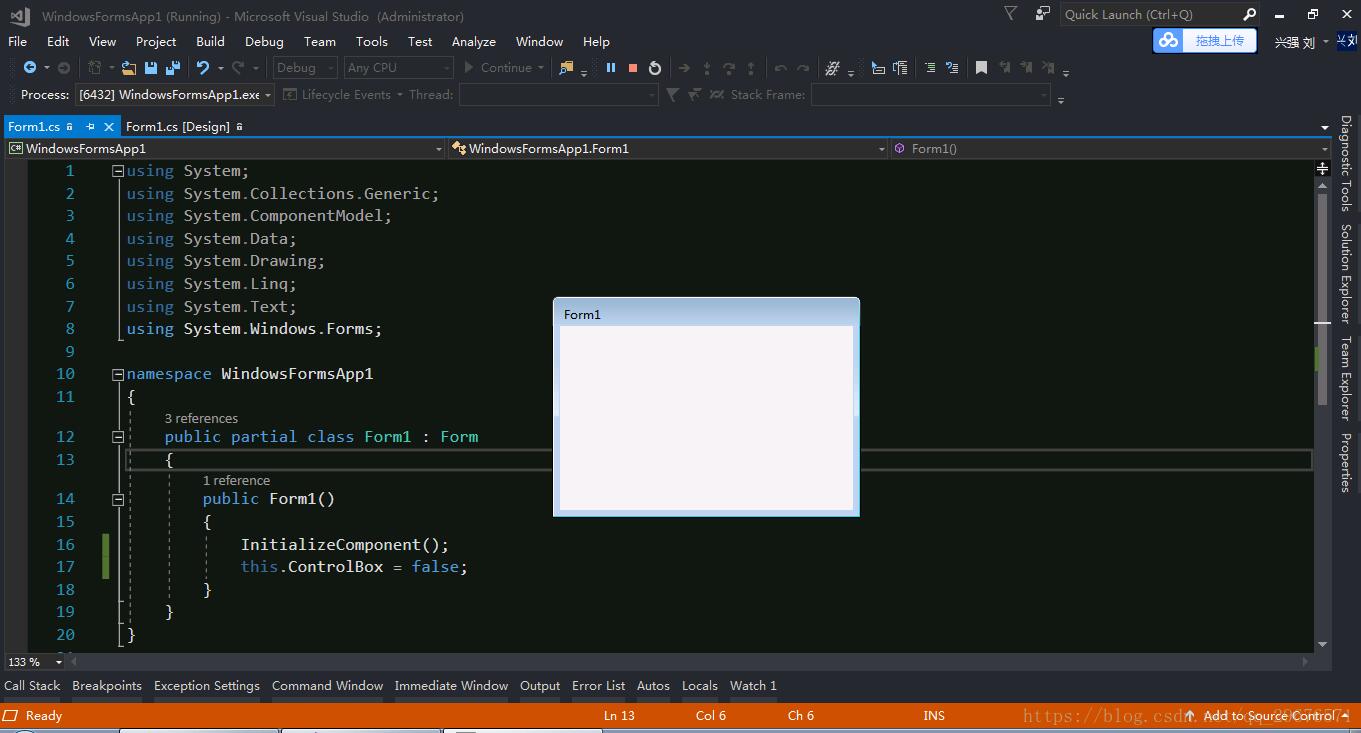
Task: Click the Undo arrow icon
Action: (203, 68)
